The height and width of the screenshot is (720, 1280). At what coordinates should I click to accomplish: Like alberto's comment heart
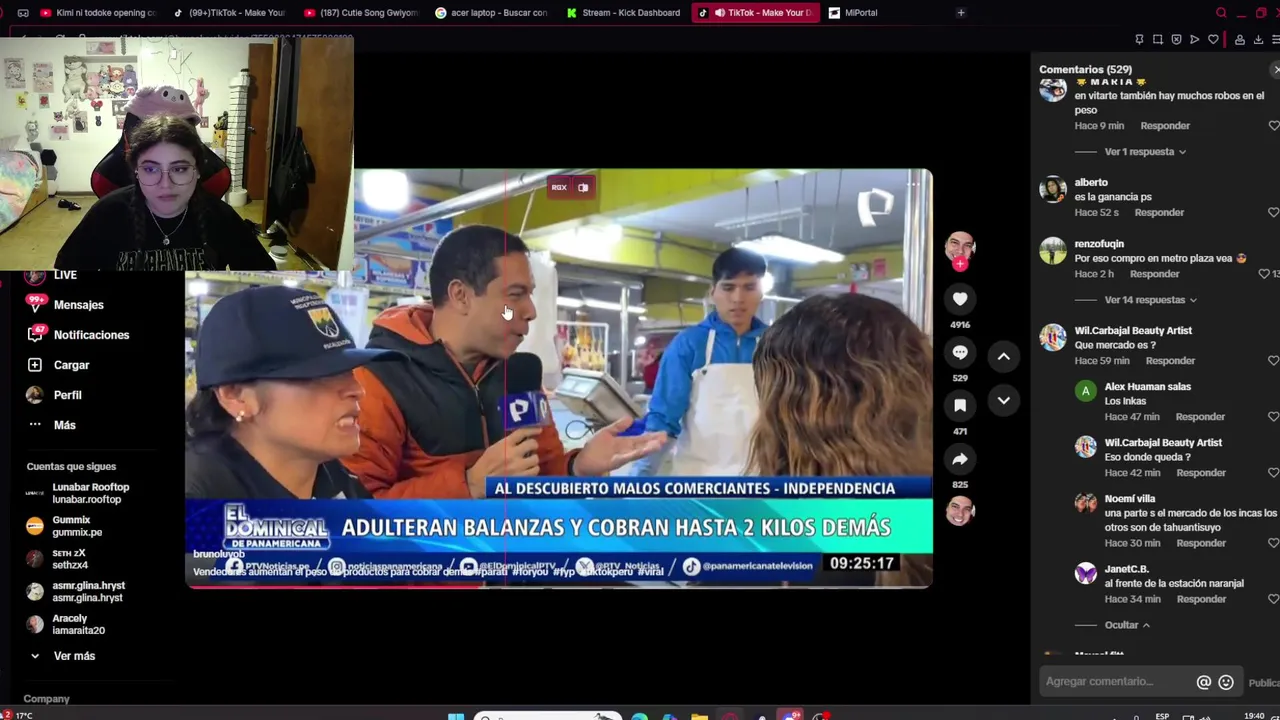click(1273, 212)
